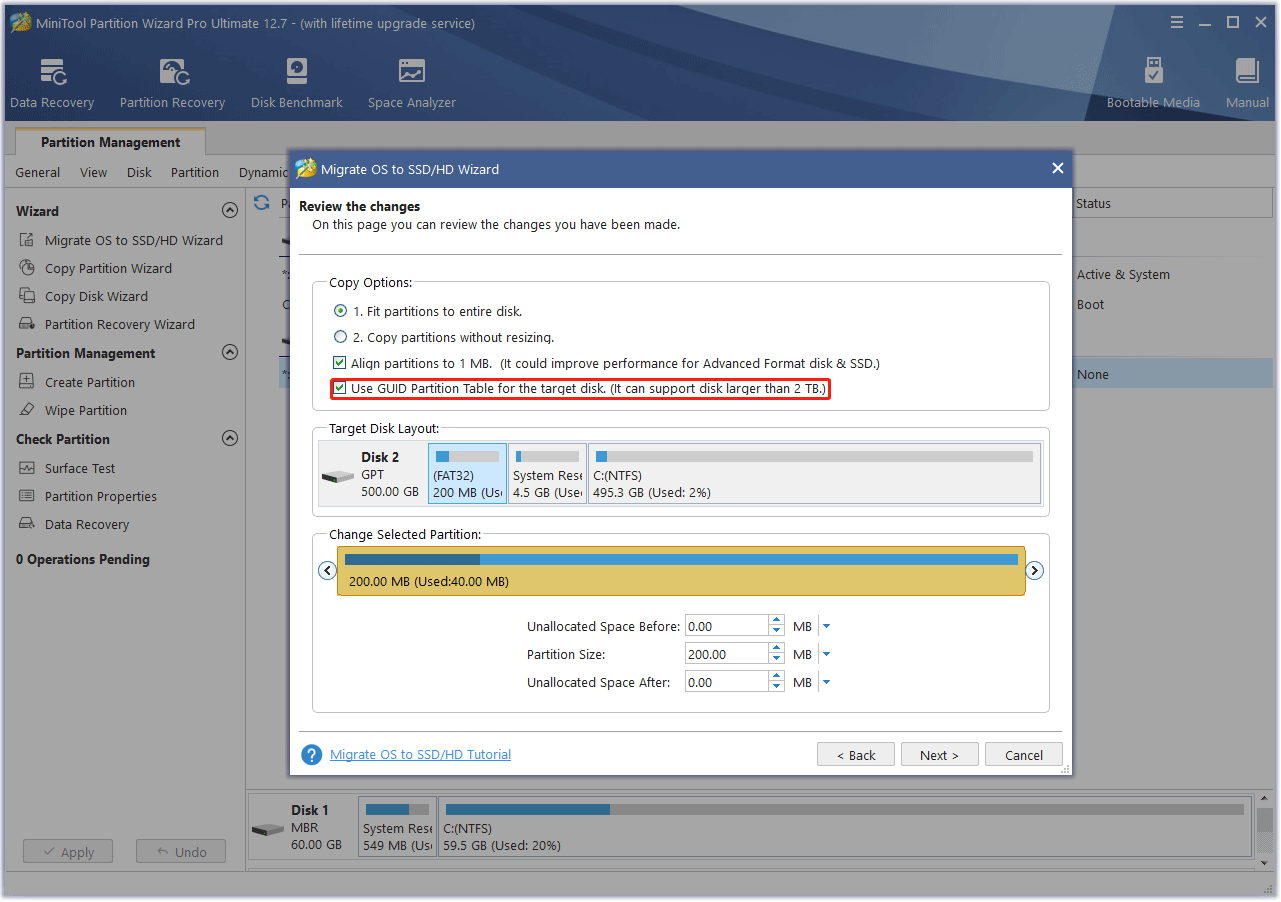Image resolution: width=1281 pixels, height=902 pixels.
Task: Switch to the Partition Management tab
Action: point(110,142)
